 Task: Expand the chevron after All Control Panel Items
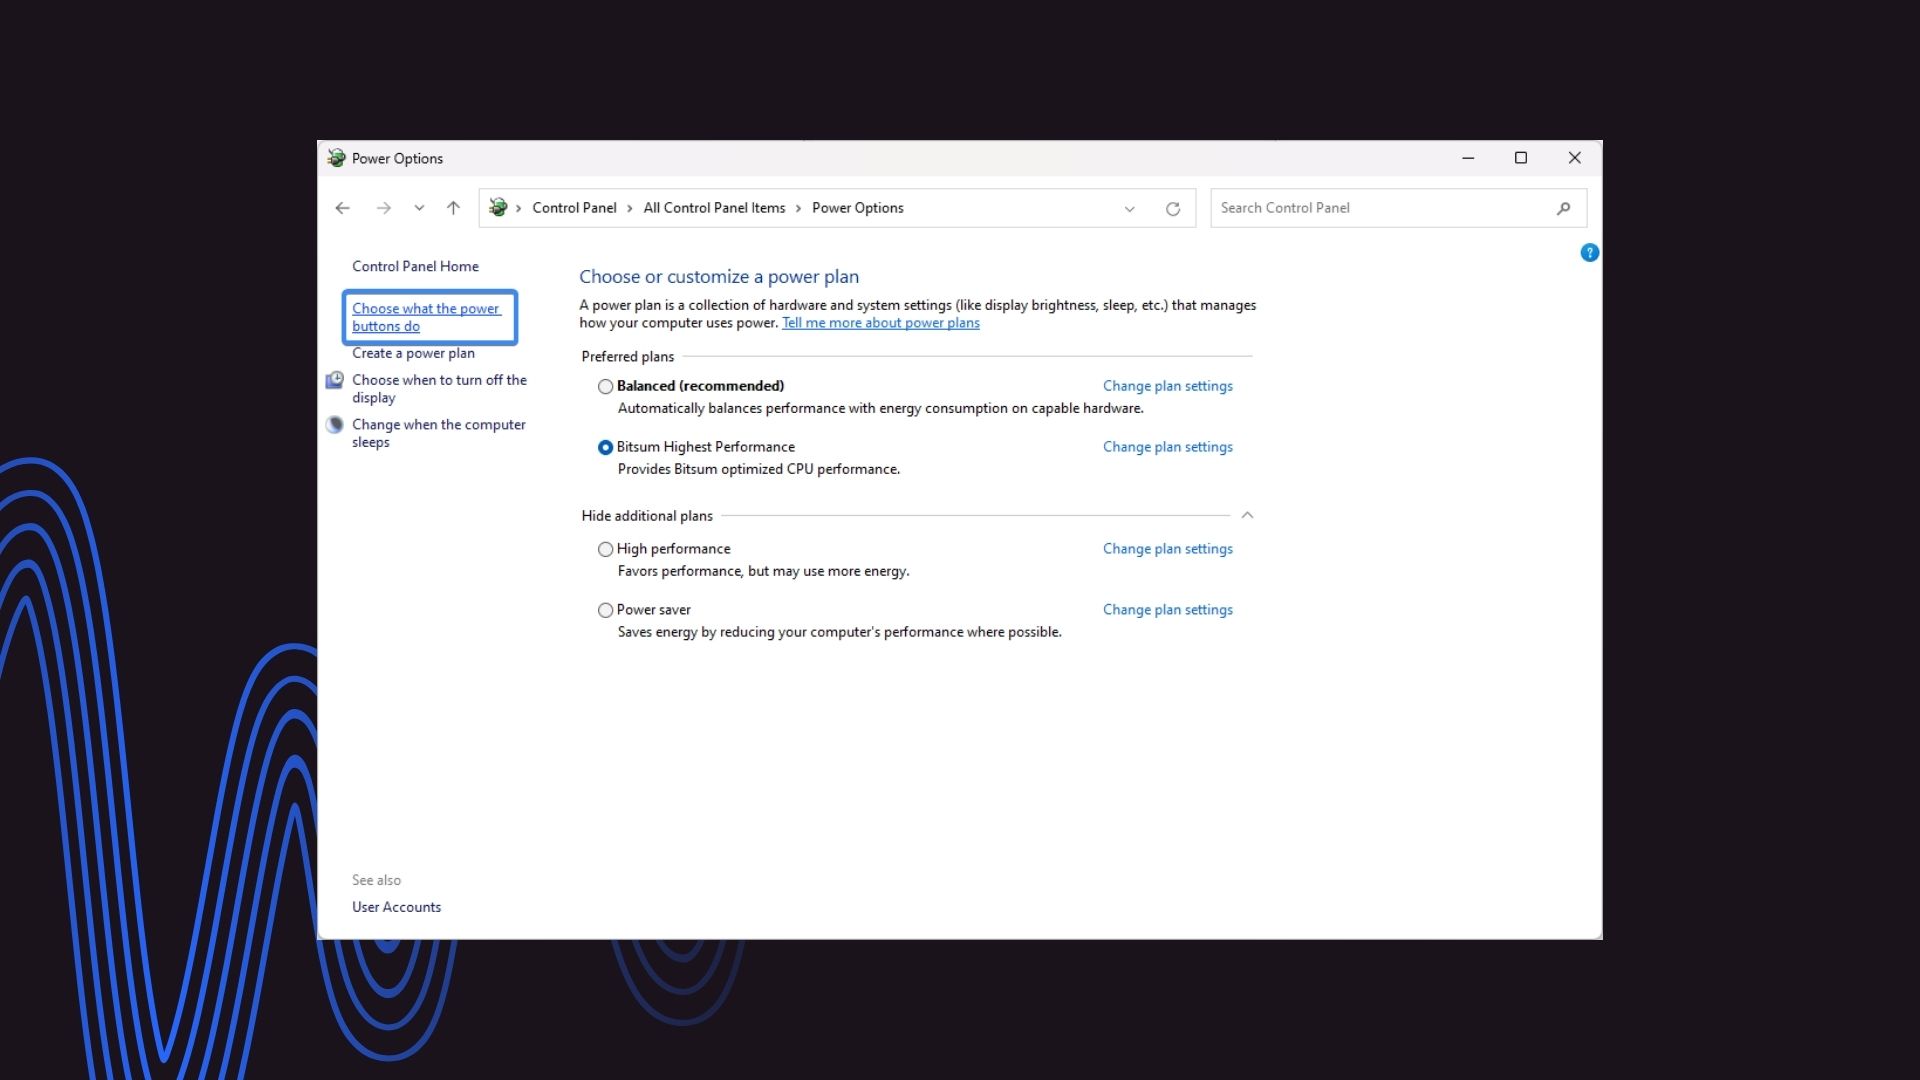(798, 208)
